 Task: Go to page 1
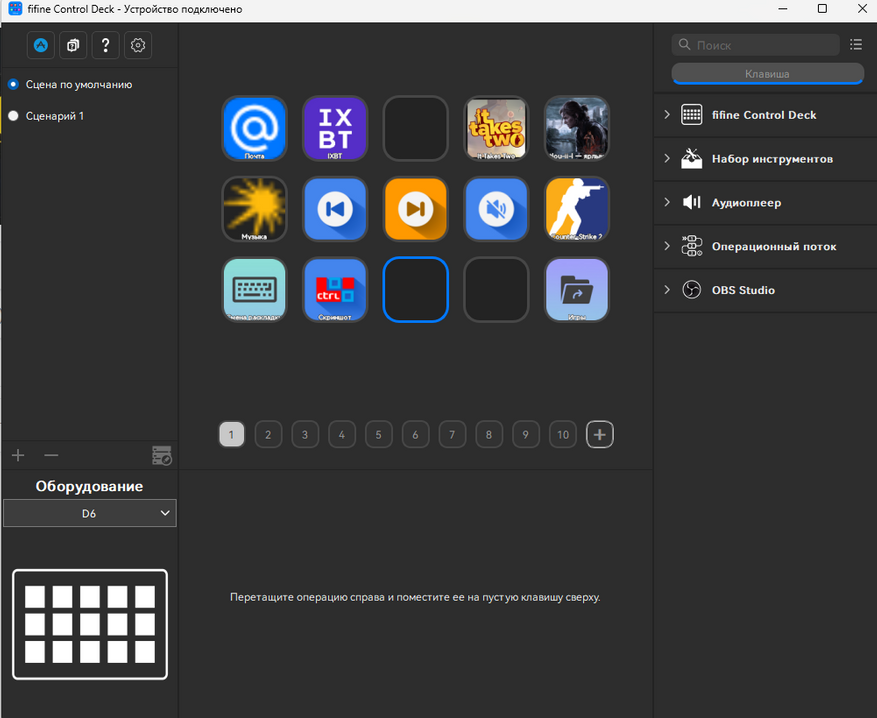pos(232,434)
